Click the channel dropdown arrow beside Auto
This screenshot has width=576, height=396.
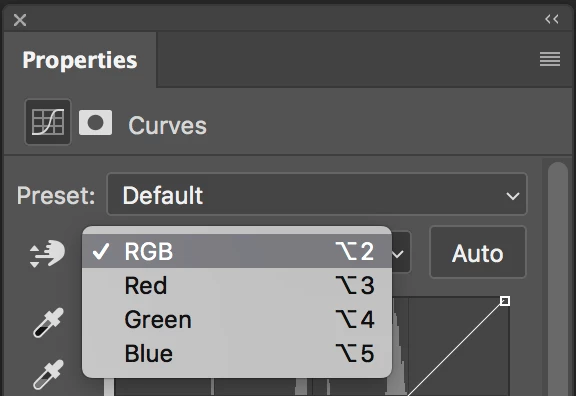click(x=400, y=253)
